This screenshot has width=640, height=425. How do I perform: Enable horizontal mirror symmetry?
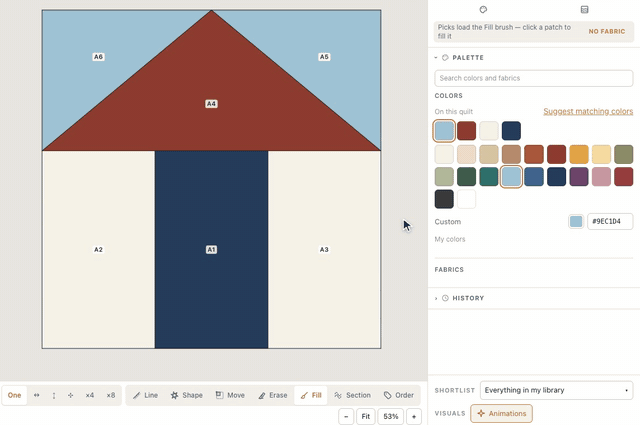[x=37, y=395]
